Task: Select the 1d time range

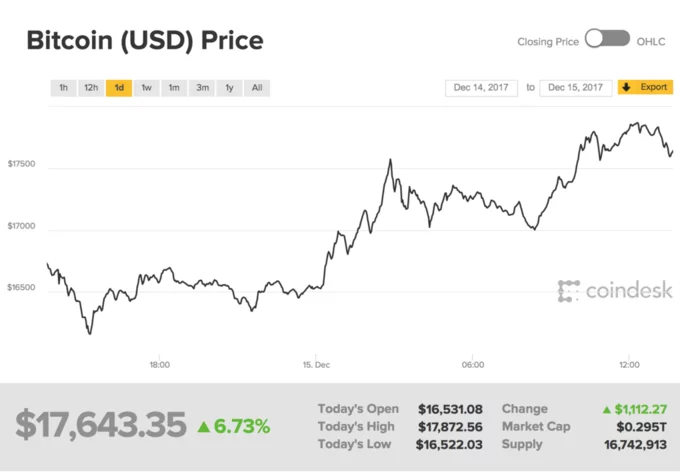Action: pyautogui.click(x=119, y=88)
